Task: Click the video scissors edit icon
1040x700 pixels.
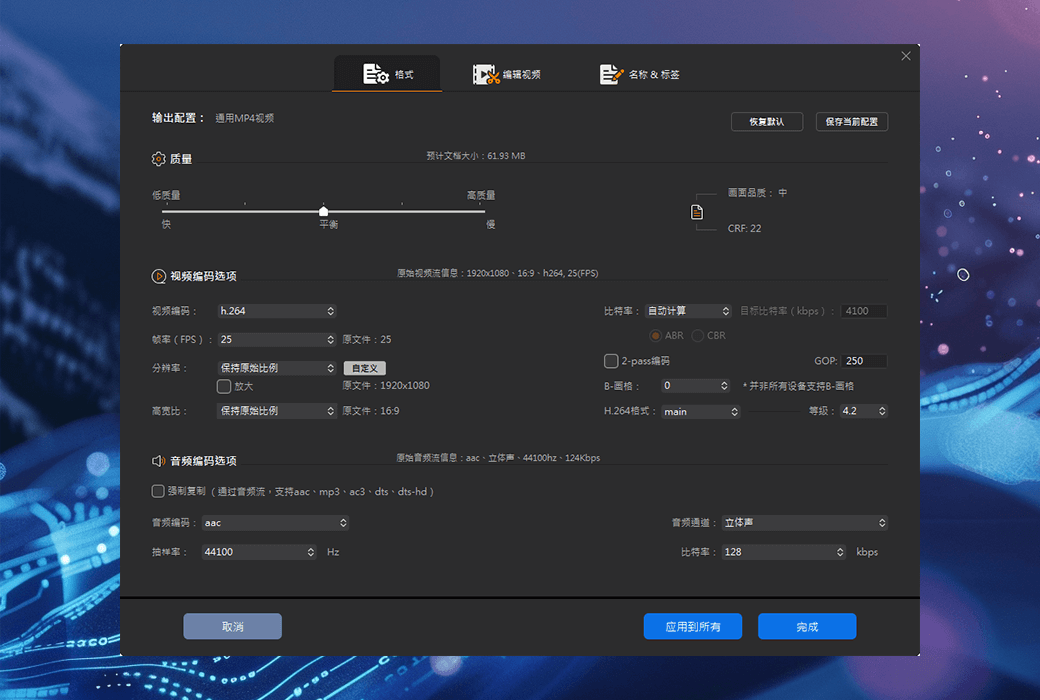Action: click(x=486, y=74)
